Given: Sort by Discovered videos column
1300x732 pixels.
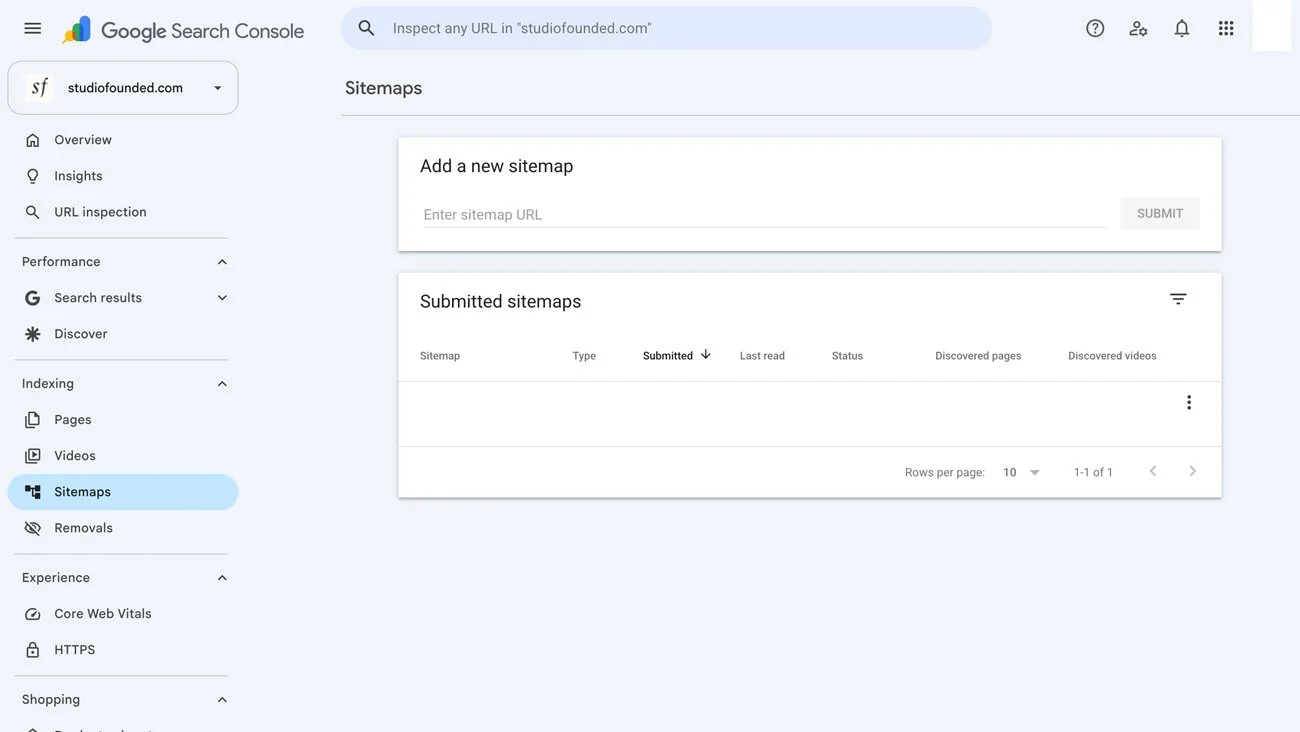Looking at the screenshot, I should pyautogui.click(x=1112, y=356).
